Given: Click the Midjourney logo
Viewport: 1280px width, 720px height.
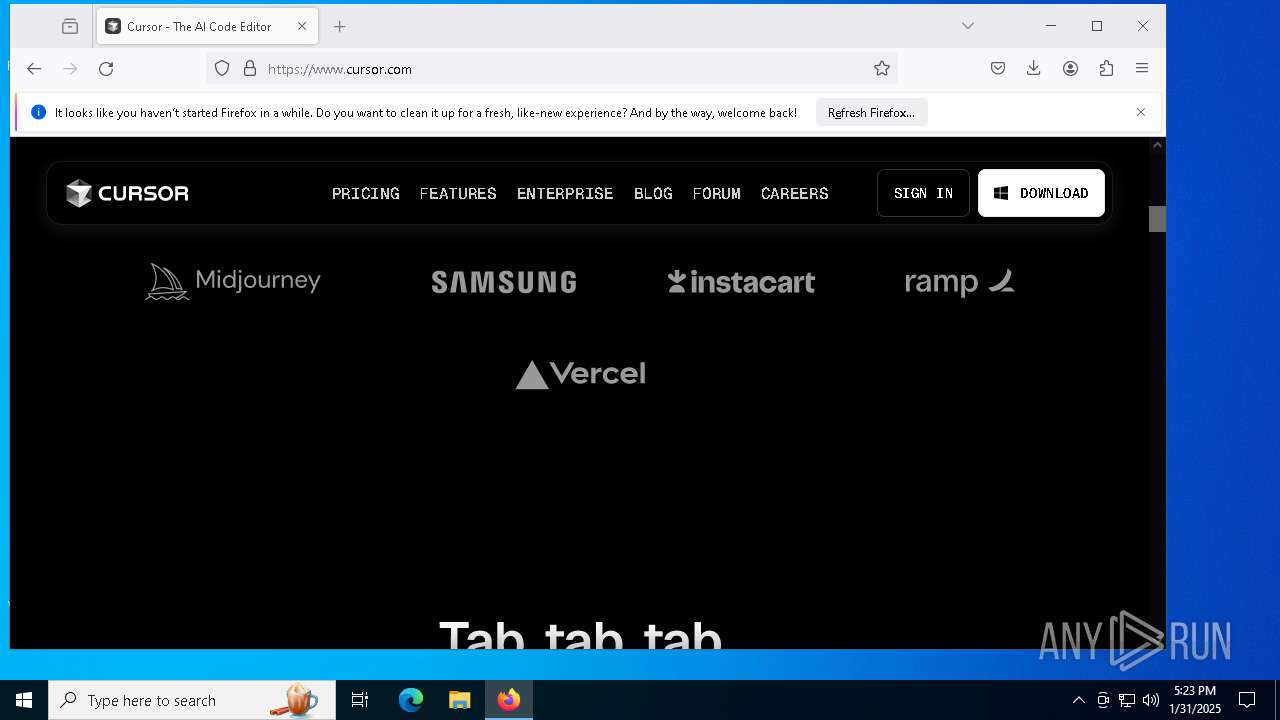Looking at the screenshot, I should tap(233, 282).
